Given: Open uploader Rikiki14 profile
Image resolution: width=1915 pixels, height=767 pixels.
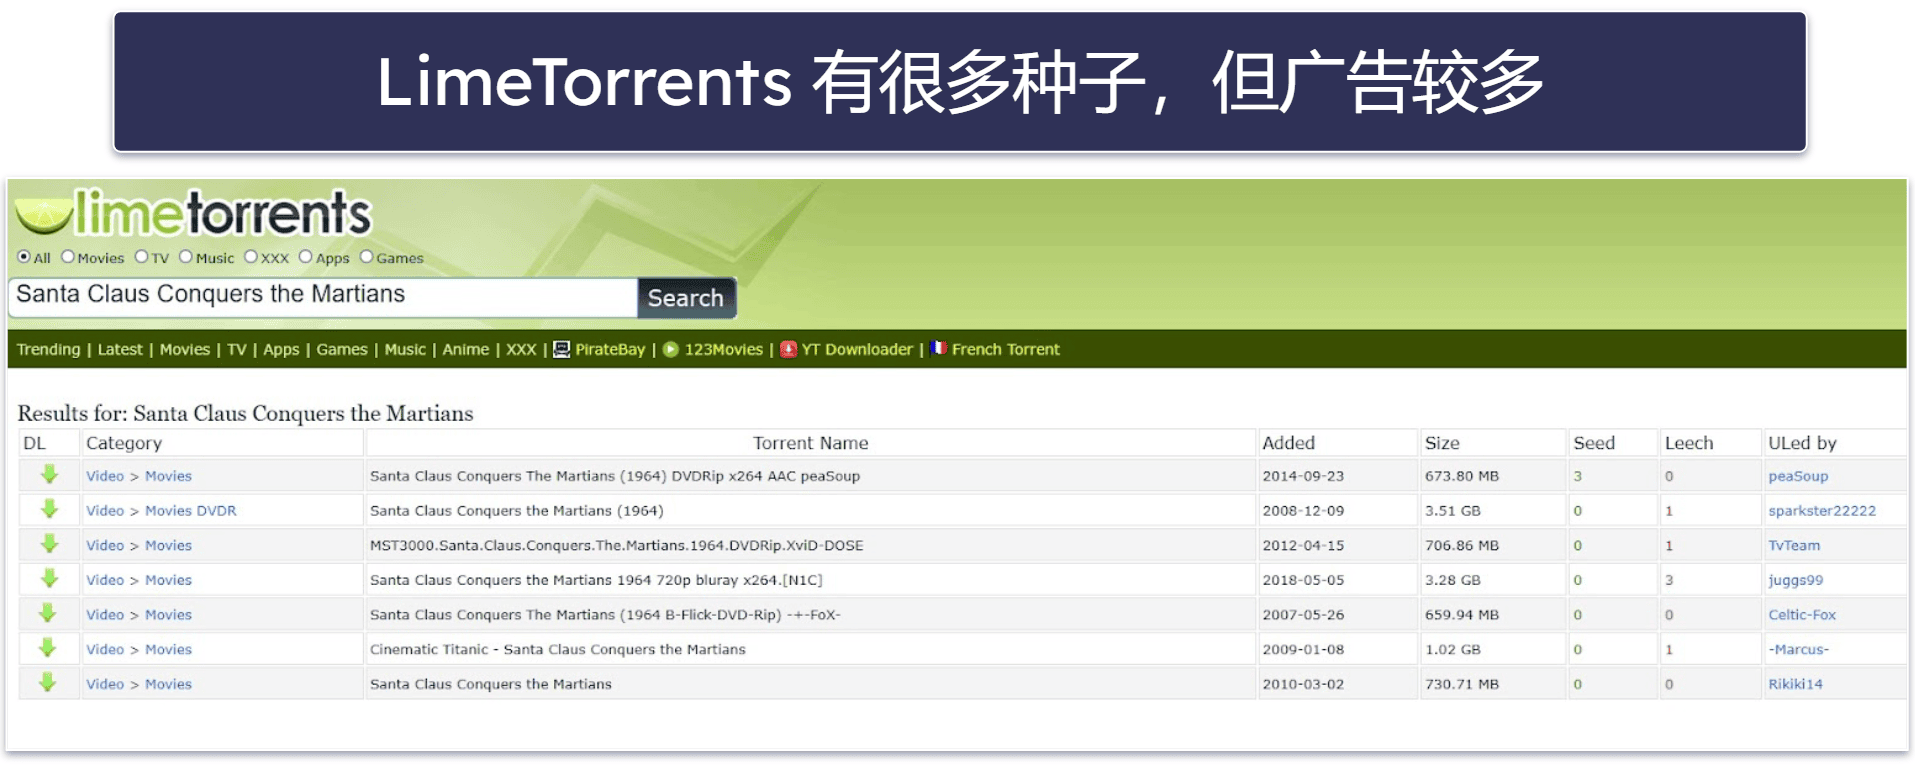Looking at the screenshot, I should point(1794,684).
